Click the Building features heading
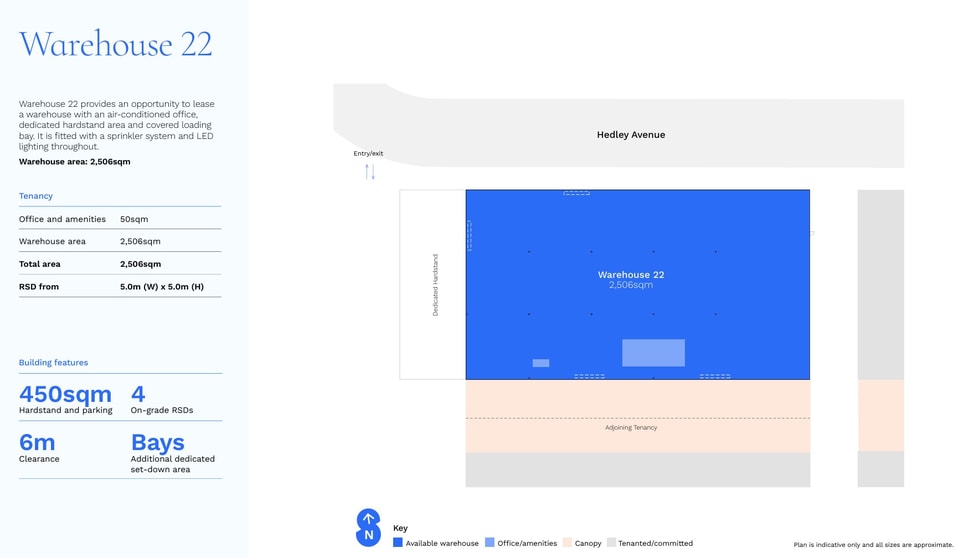 point(53,363)
